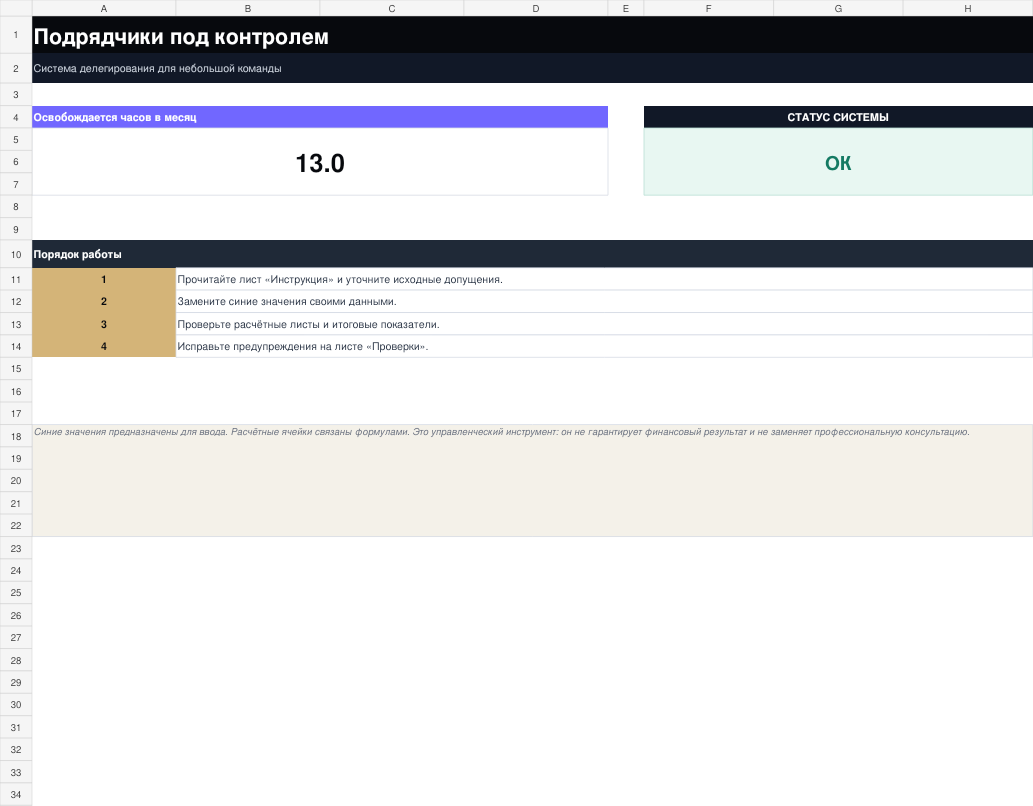The height and width of the screenshot is (806, 1033).
Task: Select column D header
Action: 536,8
